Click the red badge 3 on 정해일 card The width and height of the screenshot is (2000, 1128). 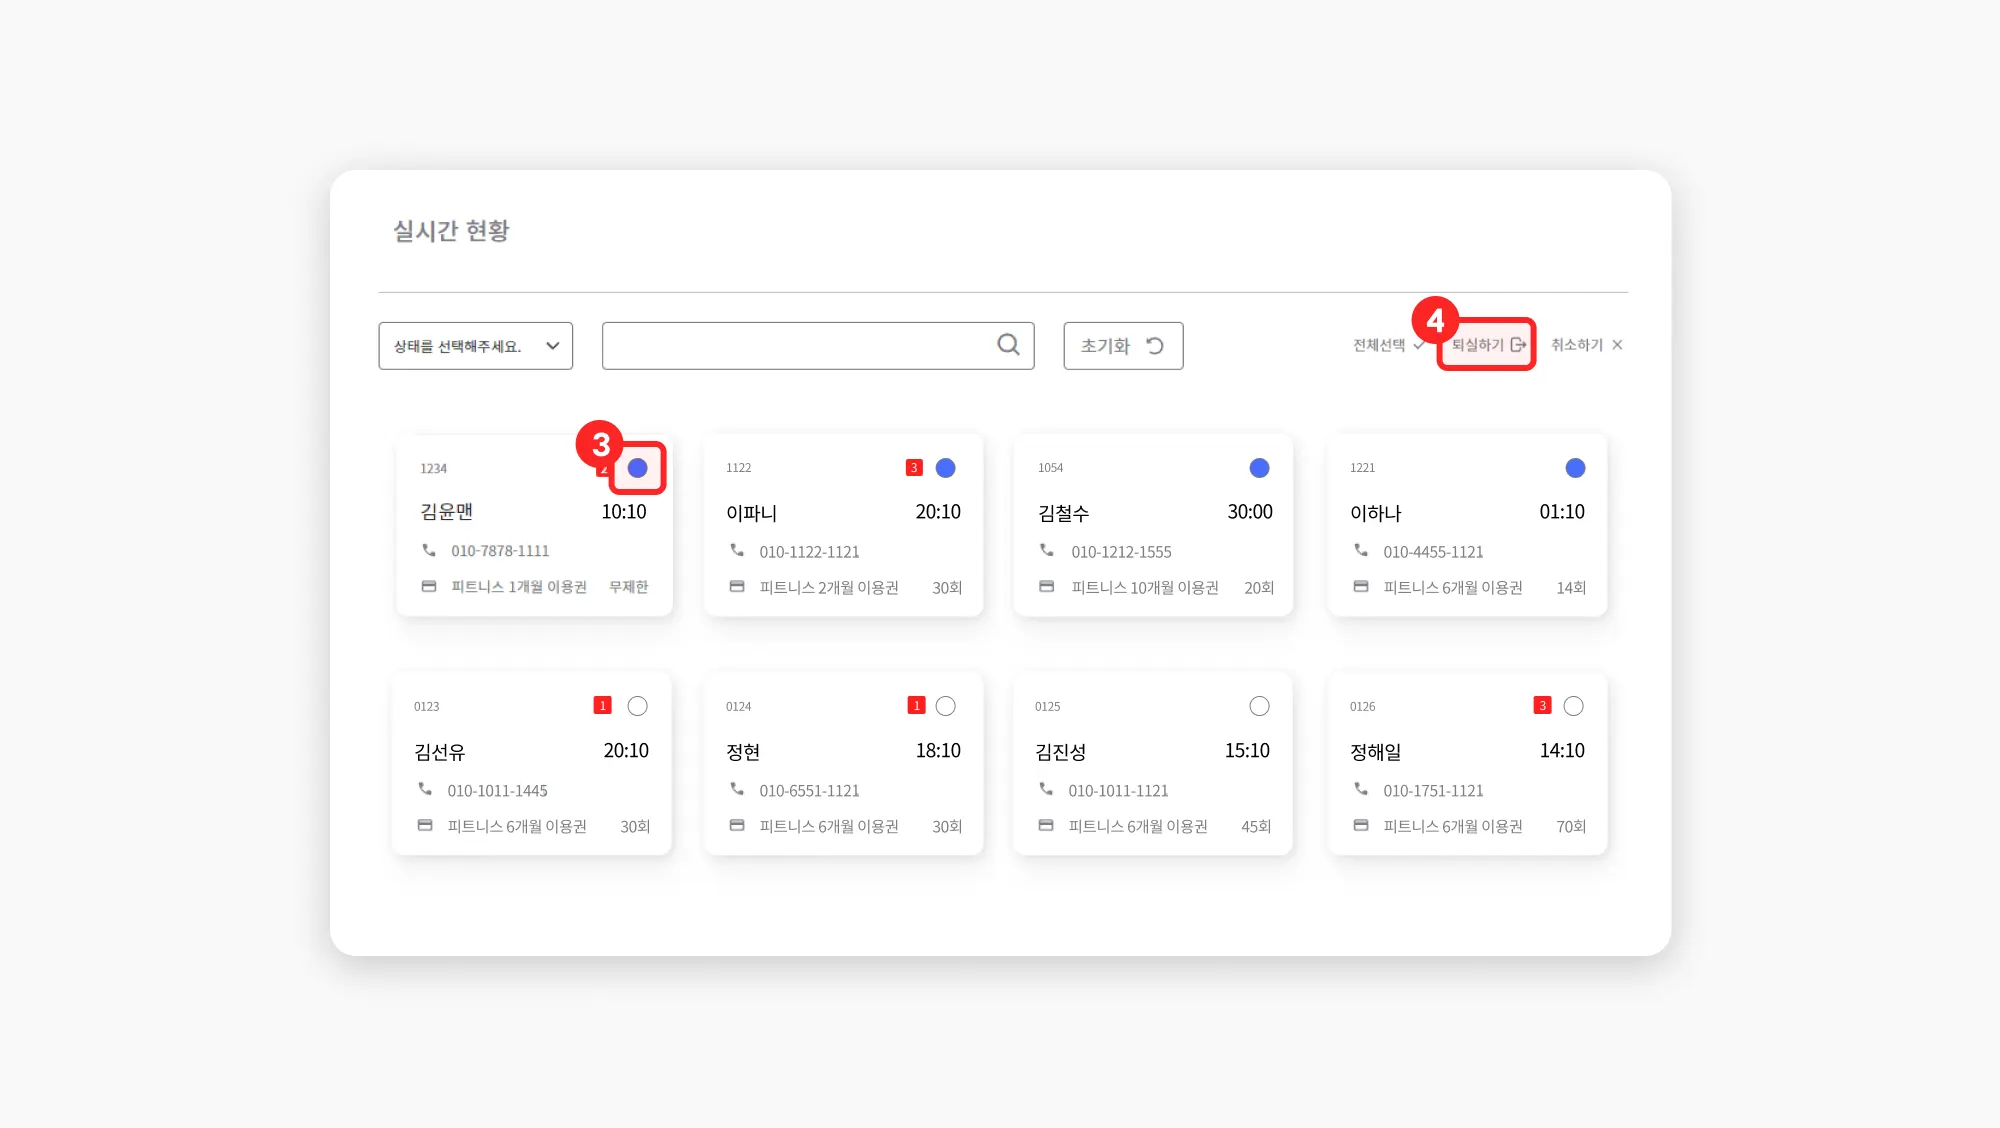click(x=1542, y=706)
